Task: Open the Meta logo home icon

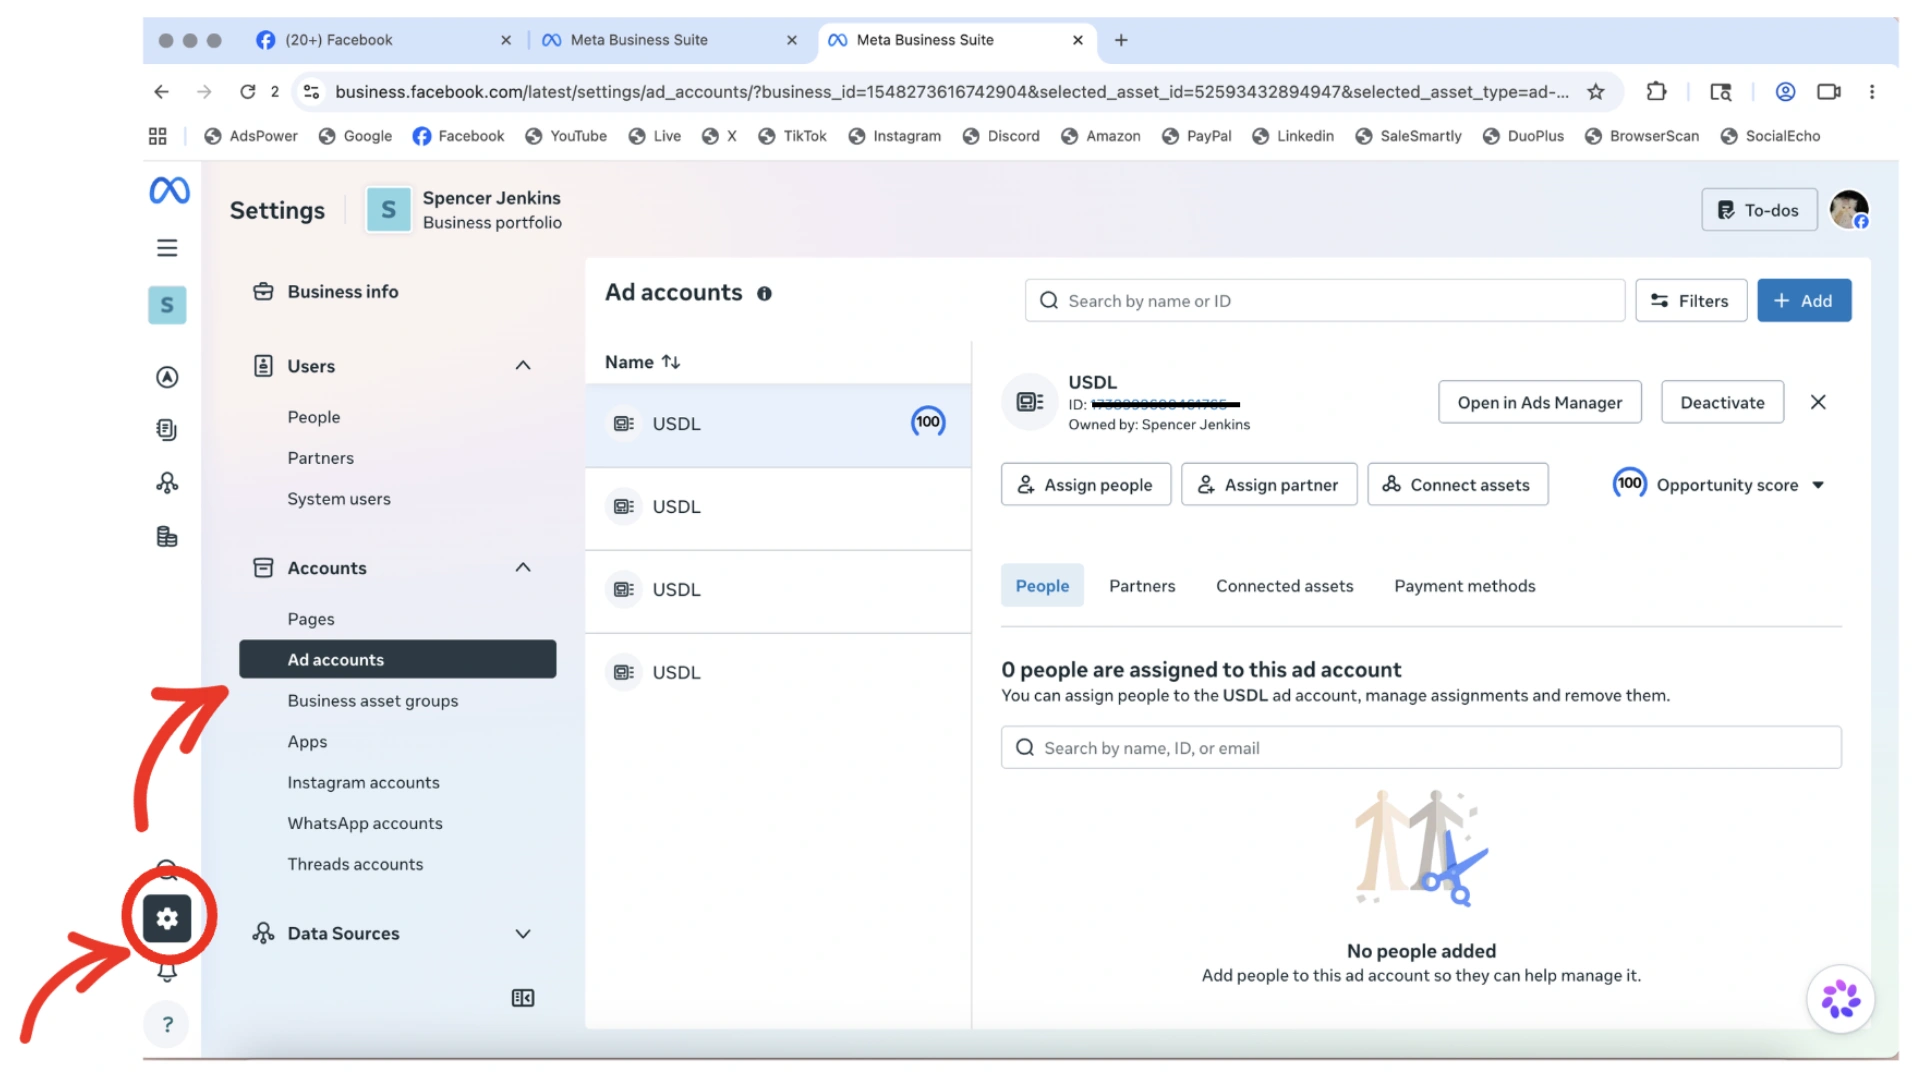Action: click(169, 190)
